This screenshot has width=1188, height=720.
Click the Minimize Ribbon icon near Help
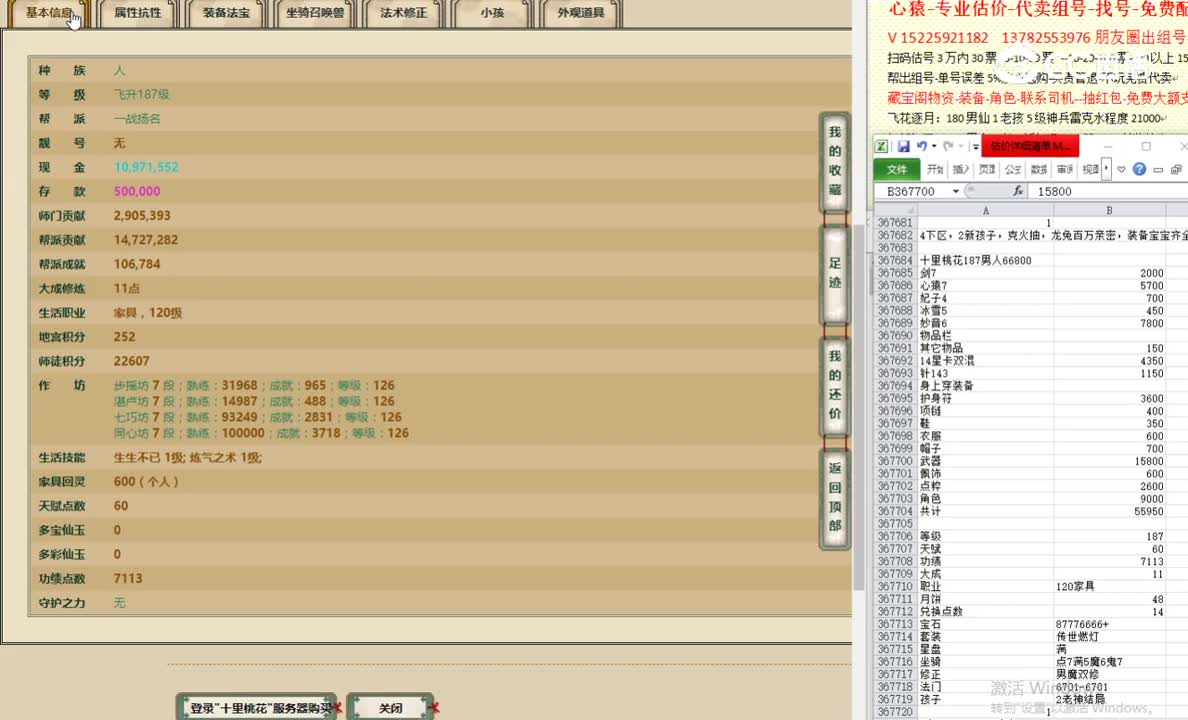click(x=1121, y=169)
